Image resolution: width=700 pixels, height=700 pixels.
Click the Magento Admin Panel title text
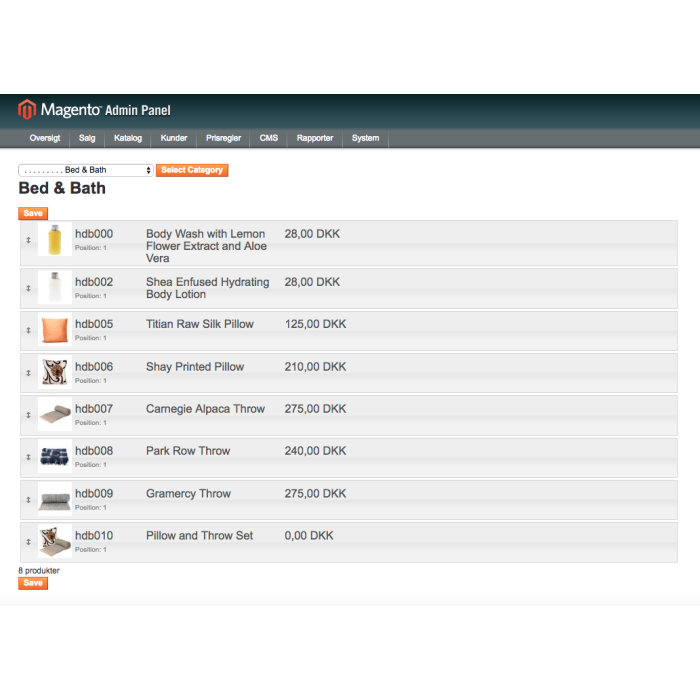[106, 110]
